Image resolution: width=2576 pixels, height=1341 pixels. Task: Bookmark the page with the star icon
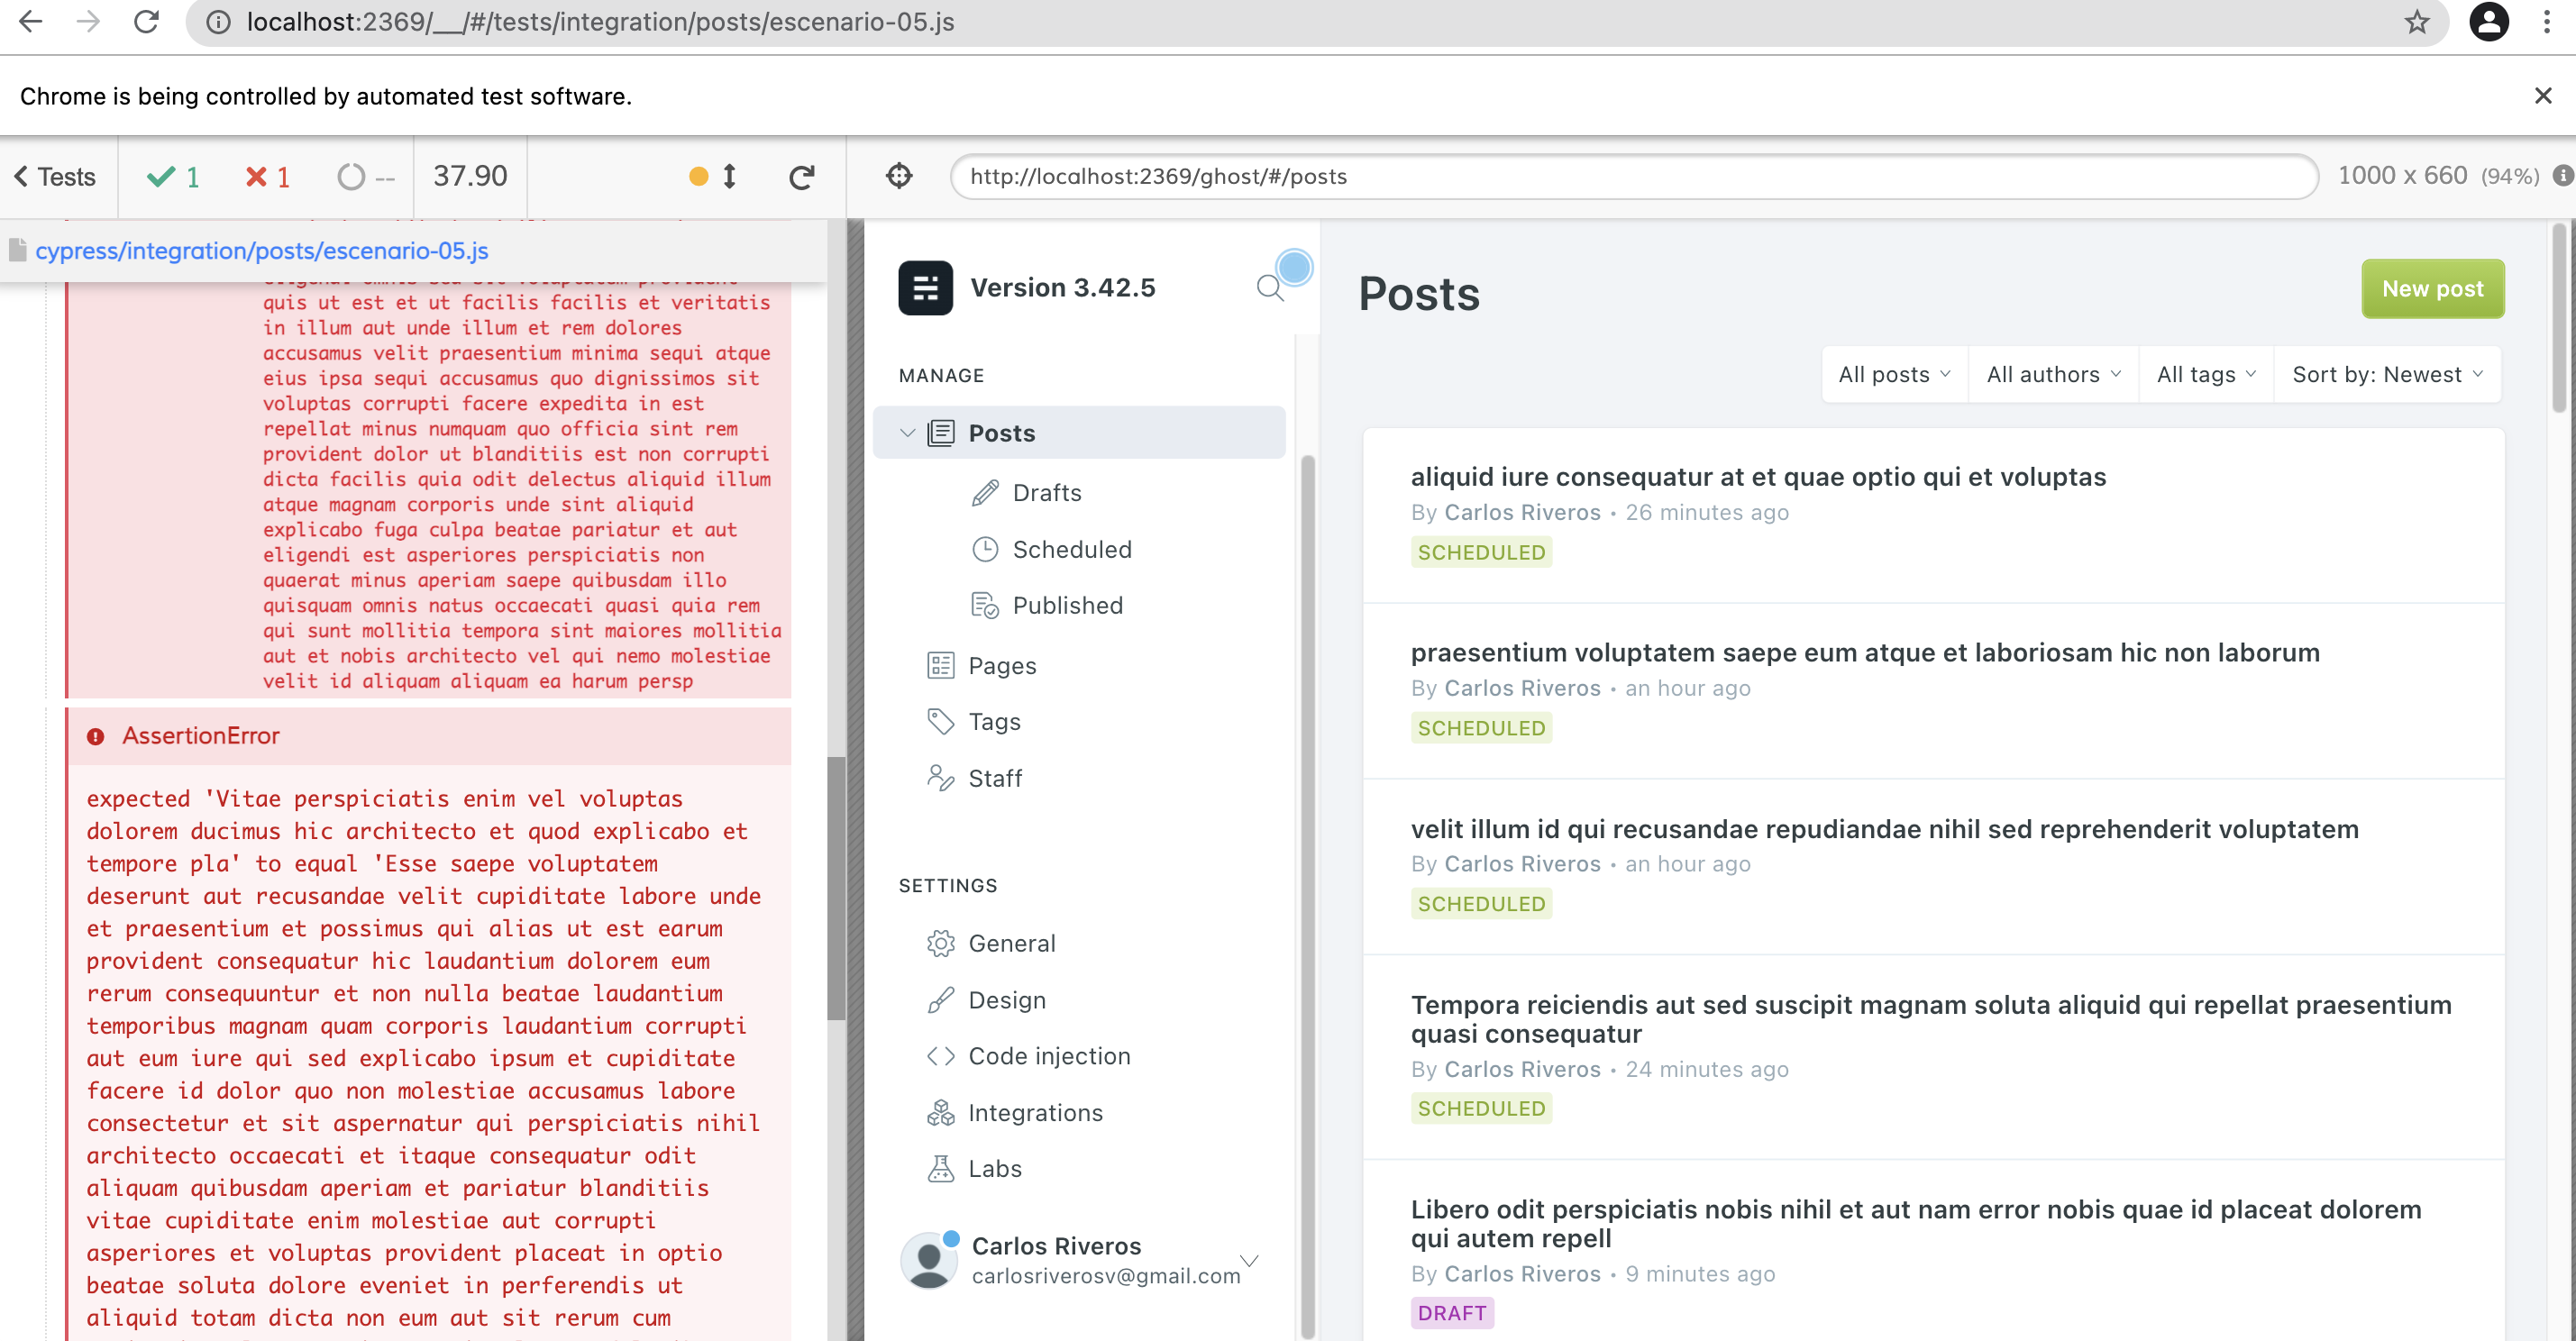pos(2416,22)
